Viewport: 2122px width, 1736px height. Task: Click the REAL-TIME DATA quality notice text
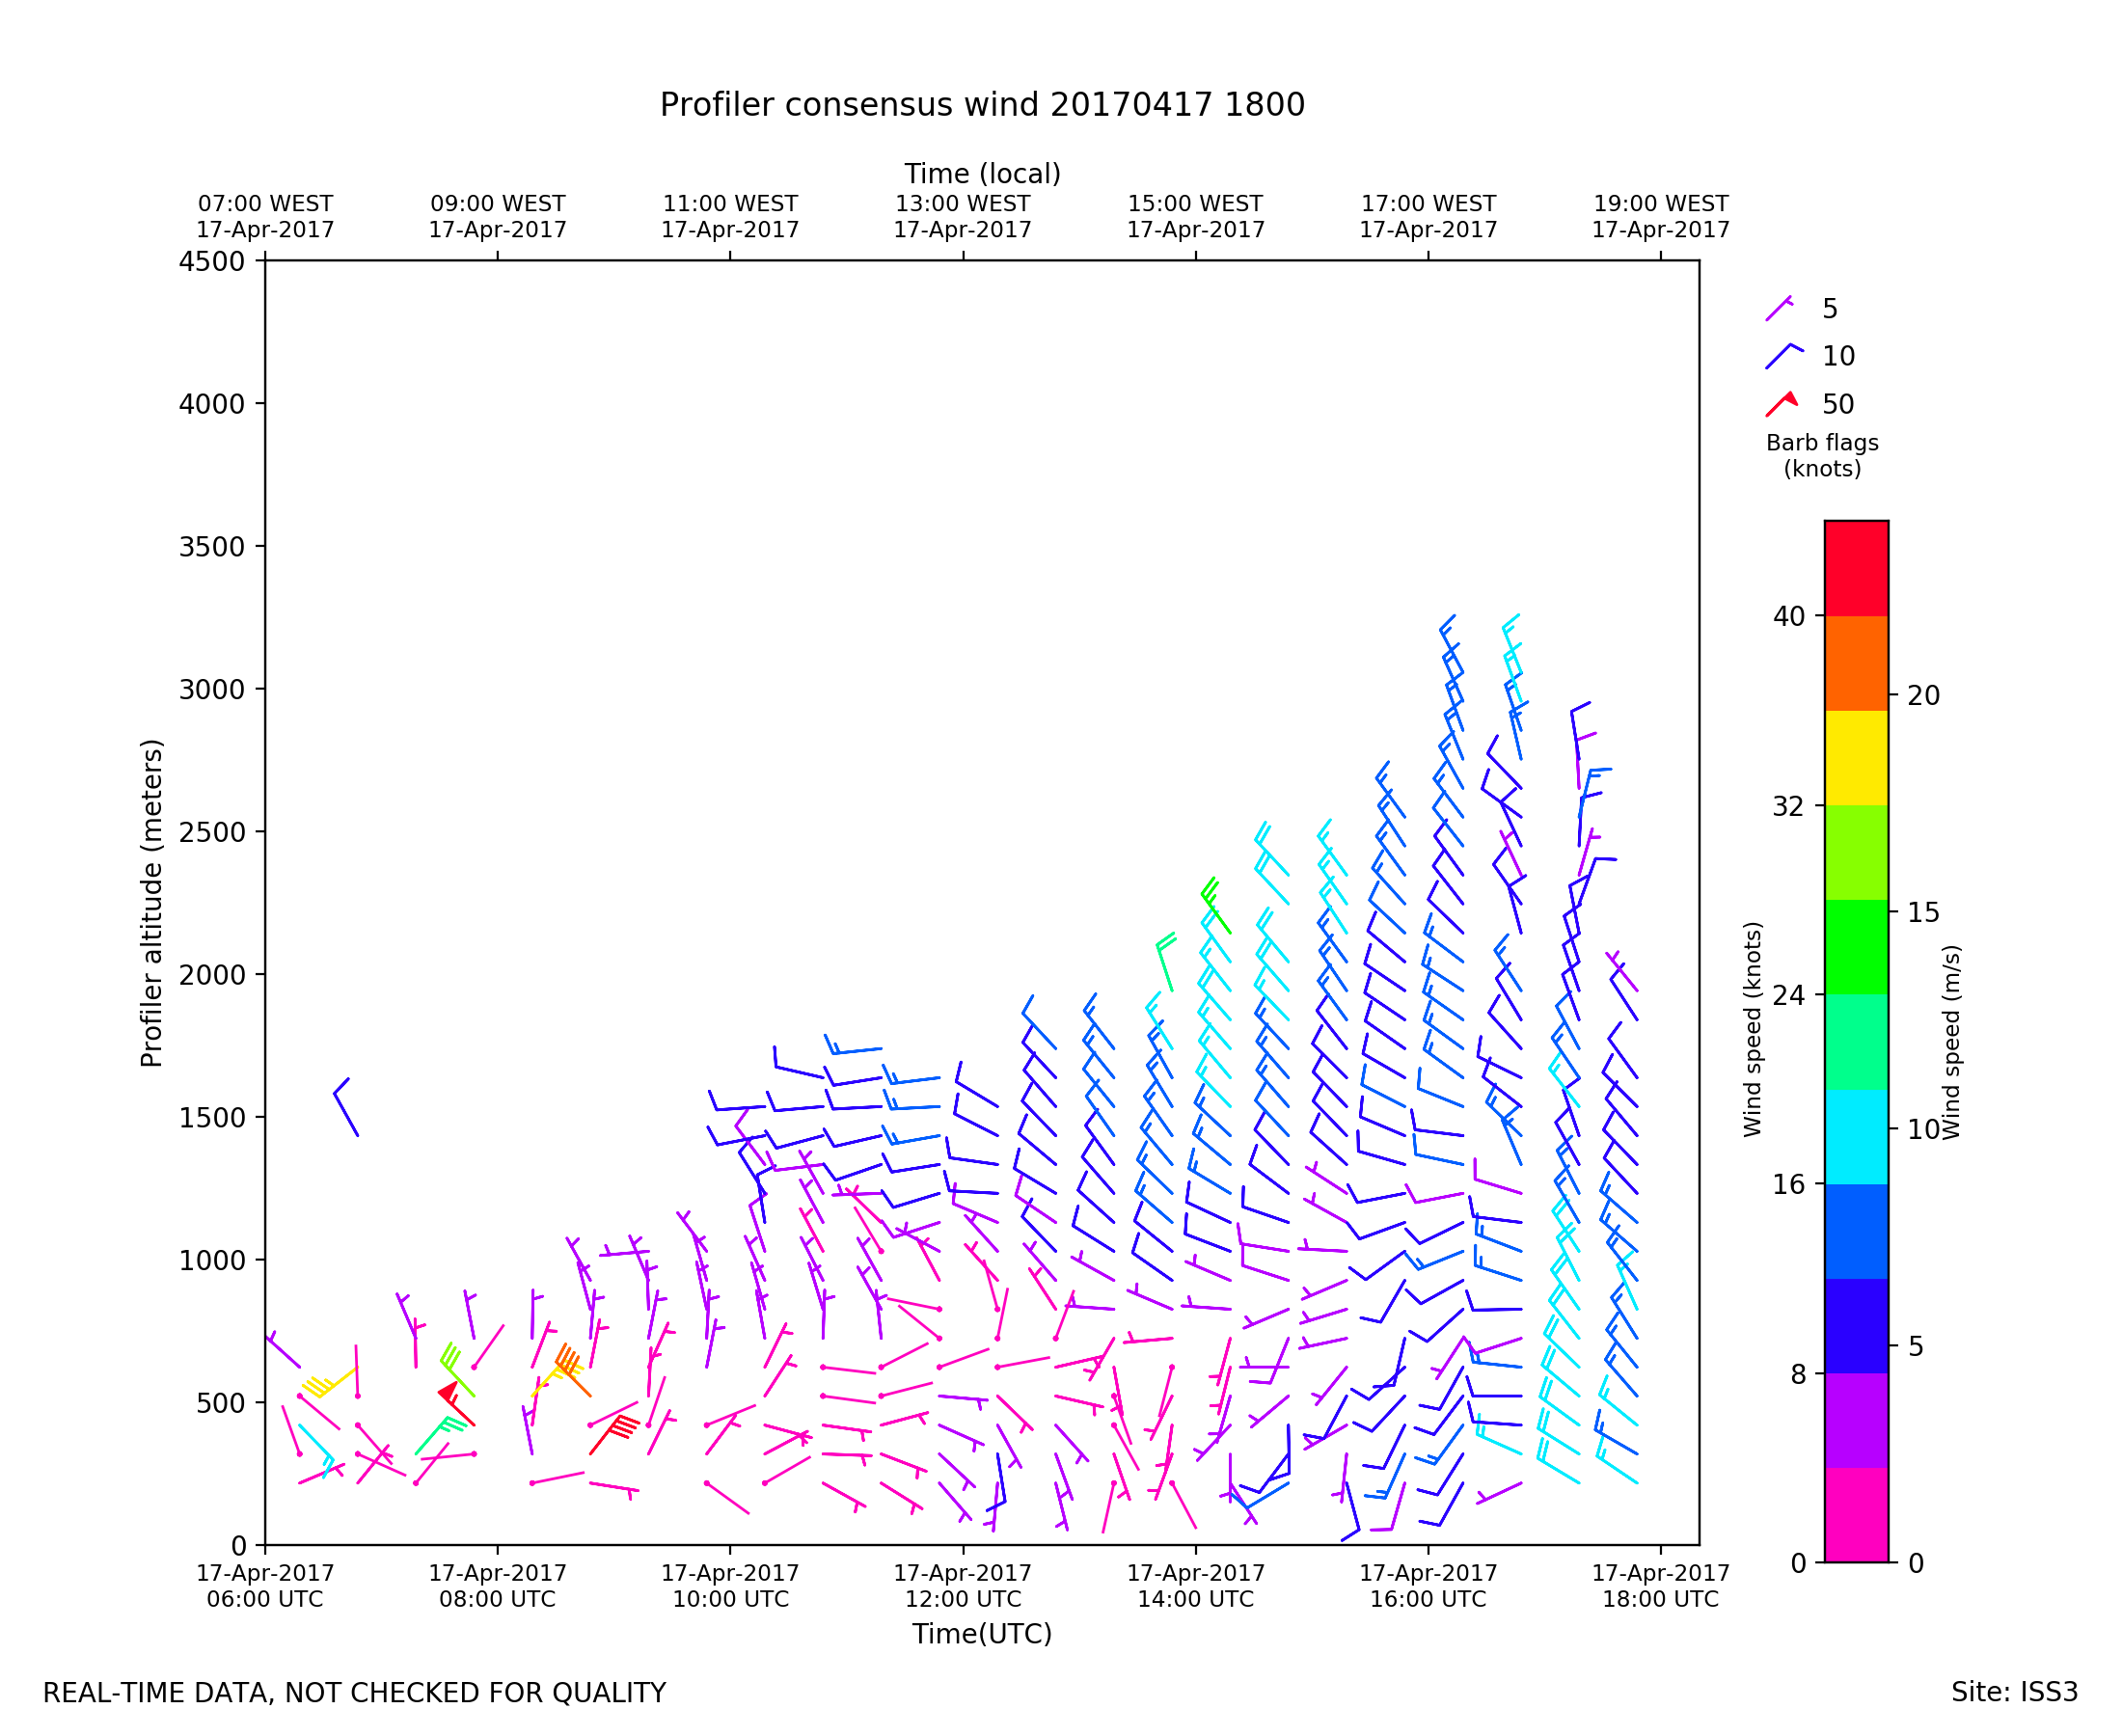(354, 1693)
